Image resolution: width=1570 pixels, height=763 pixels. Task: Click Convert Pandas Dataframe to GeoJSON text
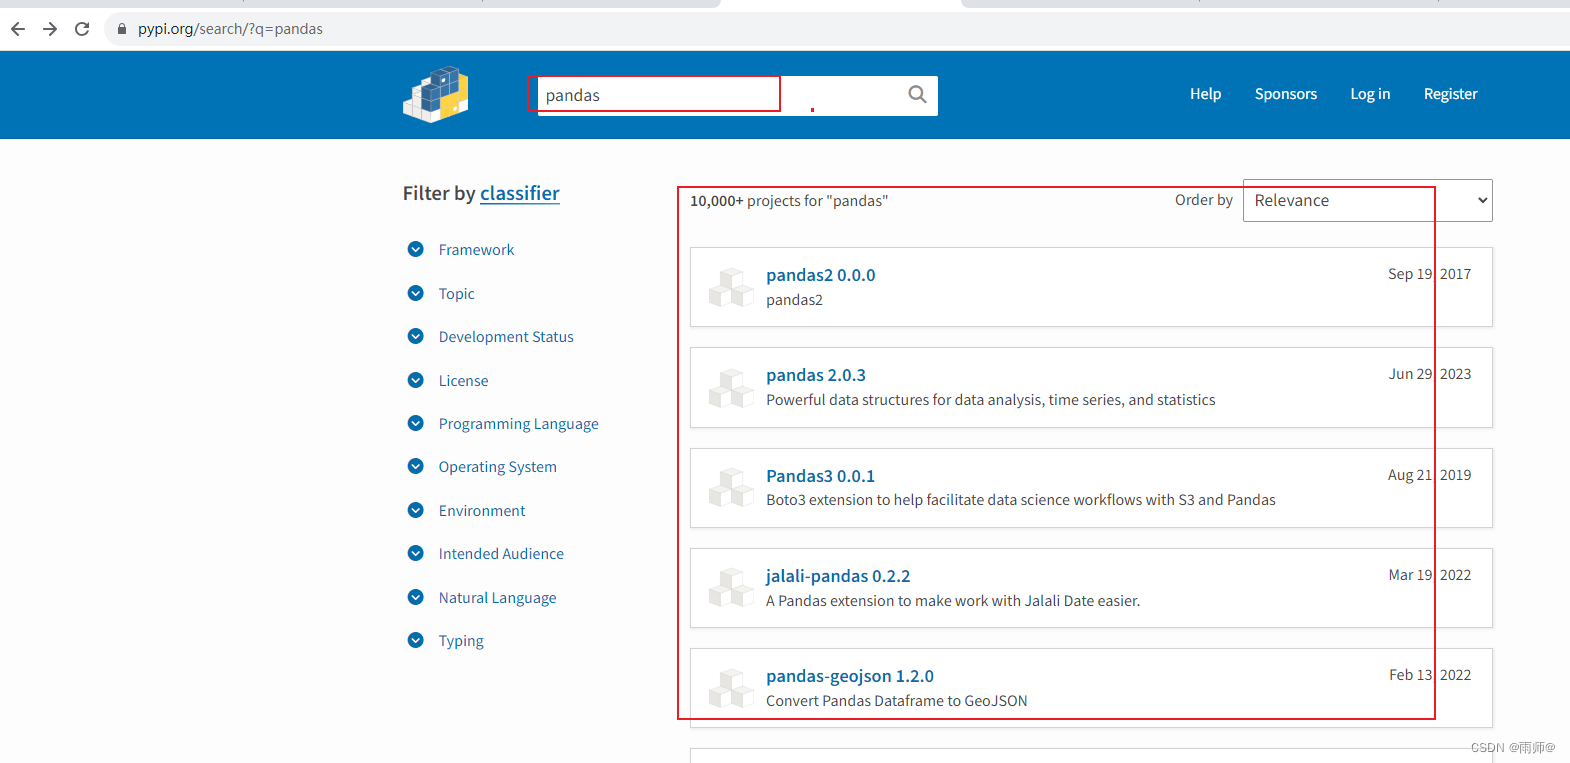pos(897,701)
